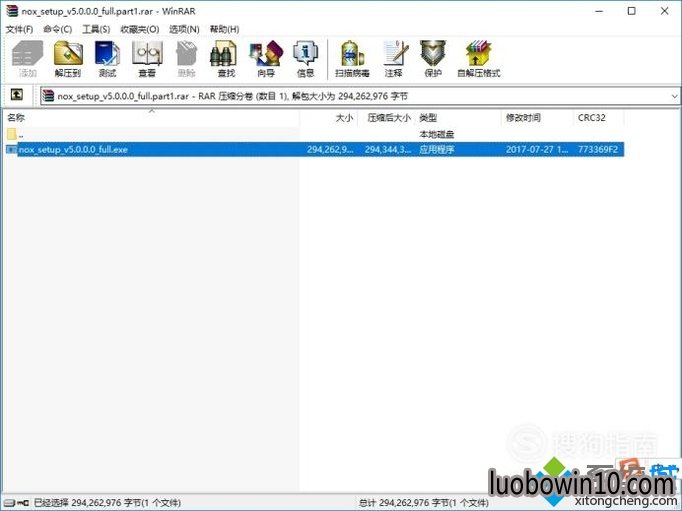Click the 本地磁盘 type cell

coord(437,134)
